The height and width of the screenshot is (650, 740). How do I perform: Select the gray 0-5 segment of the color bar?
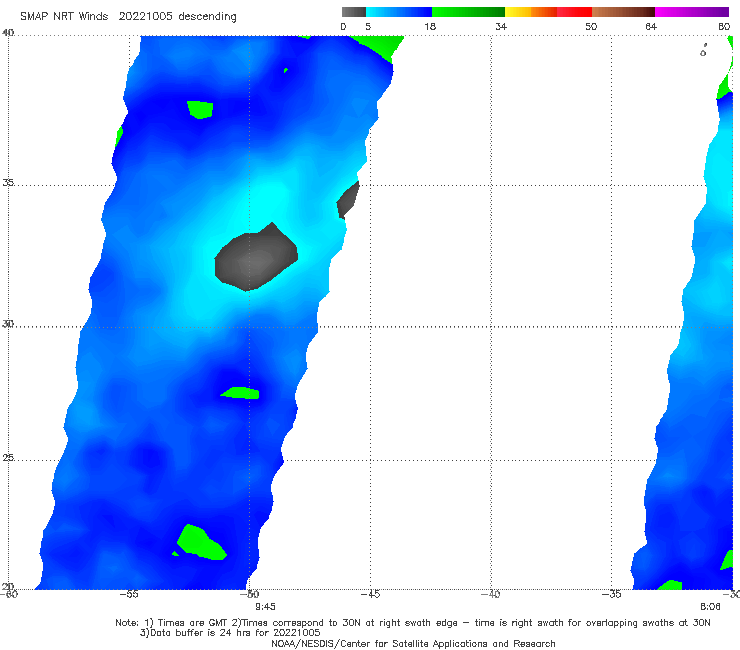(x=354, y=12)
